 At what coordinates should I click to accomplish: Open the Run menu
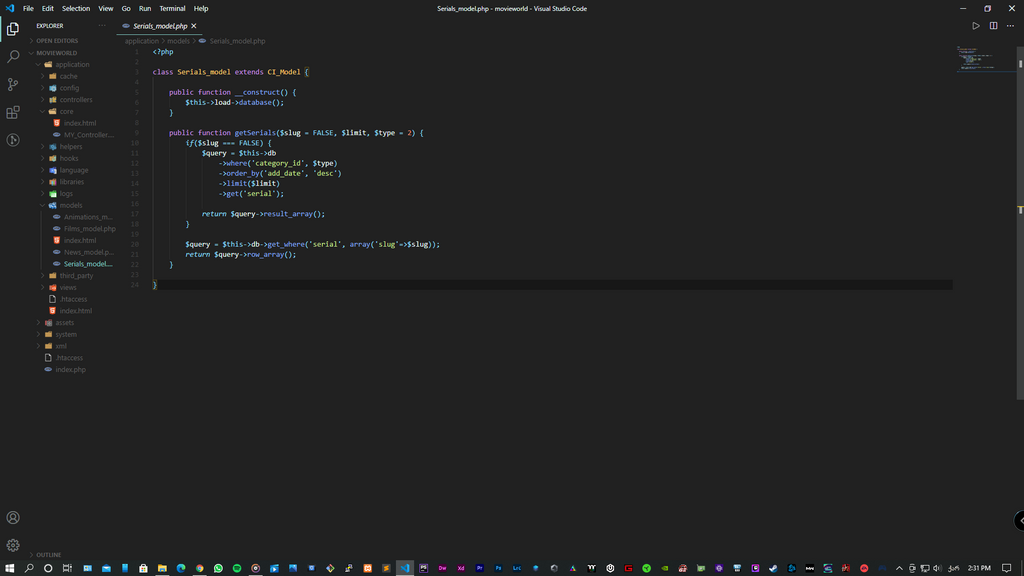coord(145,8)
